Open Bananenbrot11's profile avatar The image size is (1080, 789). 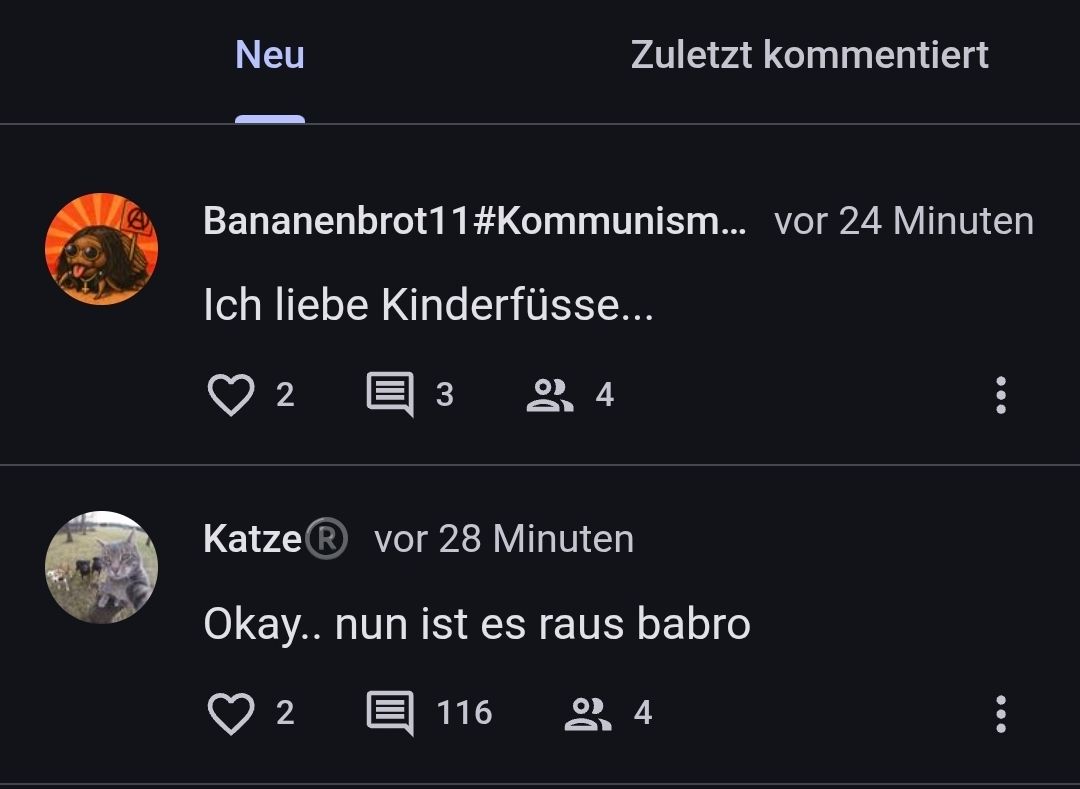[102, 249]
